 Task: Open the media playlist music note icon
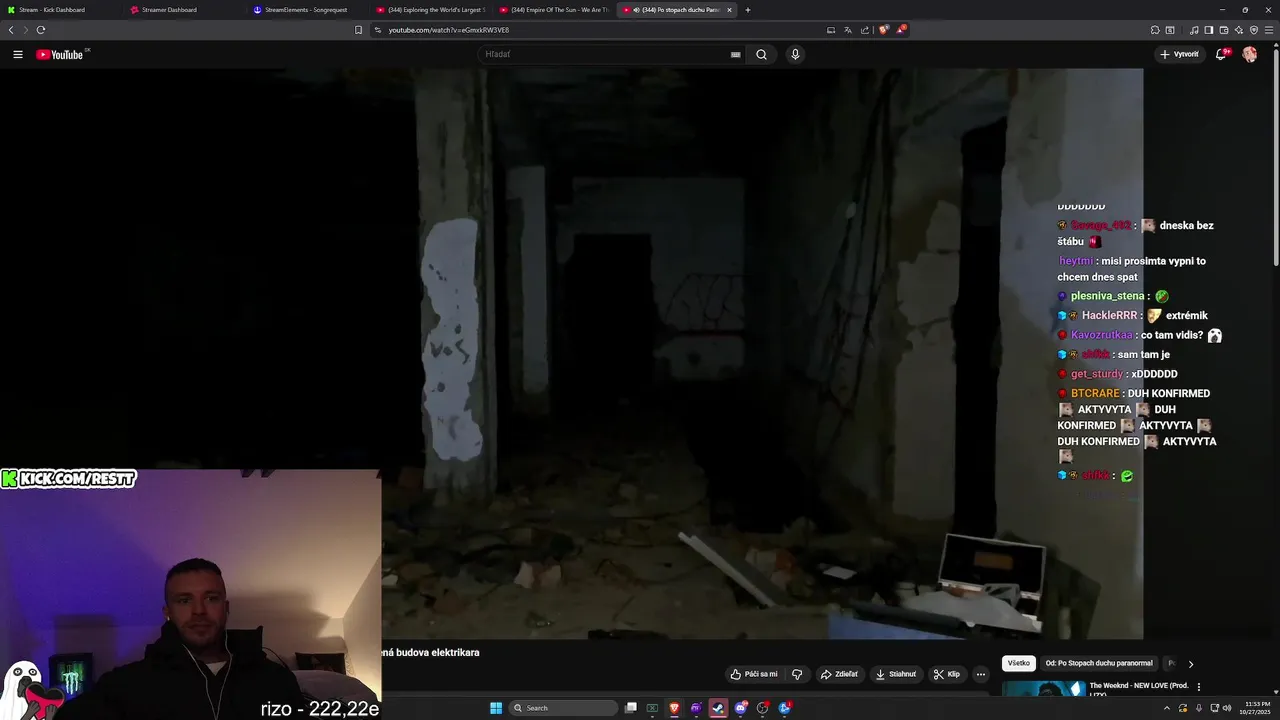click(x=1193, y=30)
